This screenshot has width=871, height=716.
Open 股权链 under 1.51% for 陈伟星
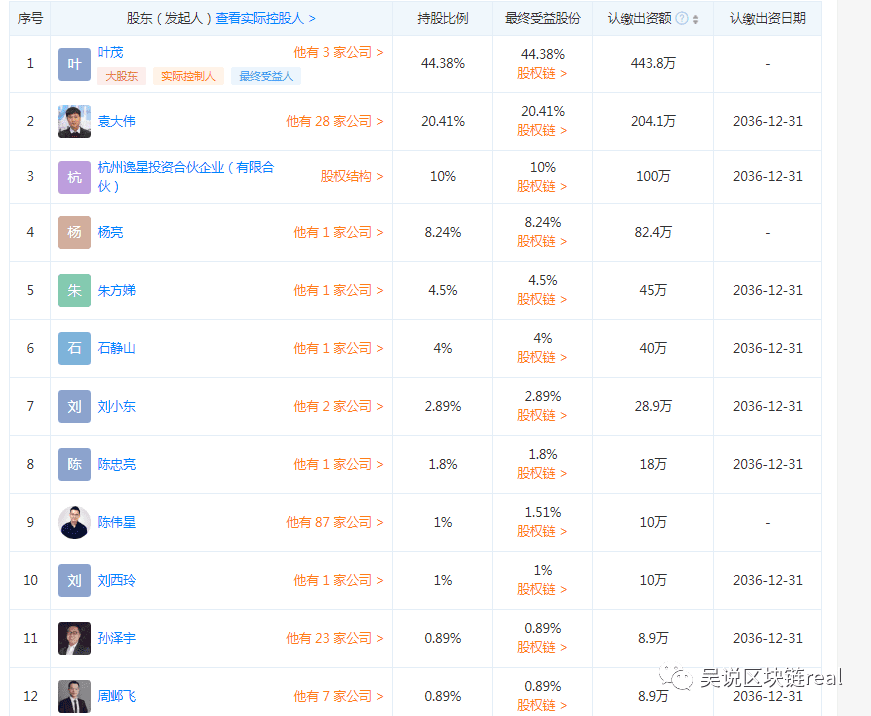[542, 532]
